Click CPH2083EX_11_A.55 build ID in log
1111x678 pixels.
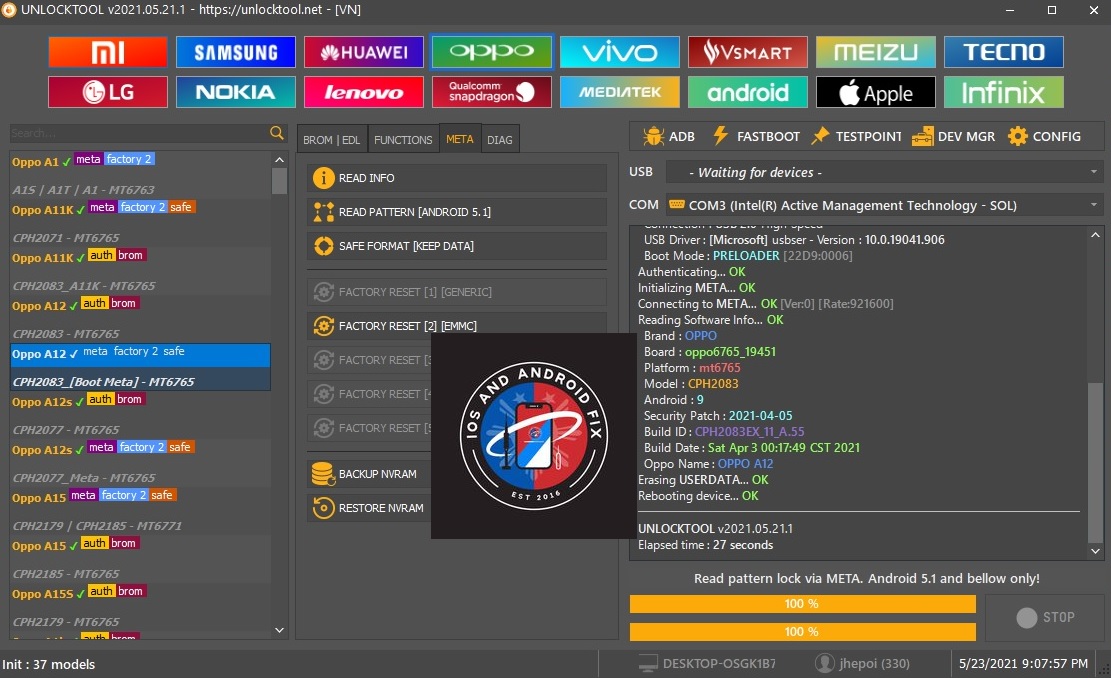[749, 431]
